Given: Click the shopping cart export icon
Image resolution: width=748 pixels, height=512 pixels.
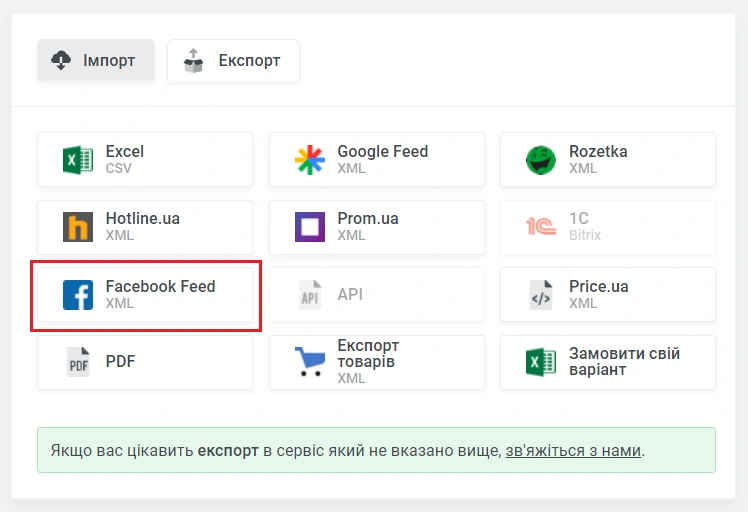Looking at the screenshot, I should [x=310, y=362].
